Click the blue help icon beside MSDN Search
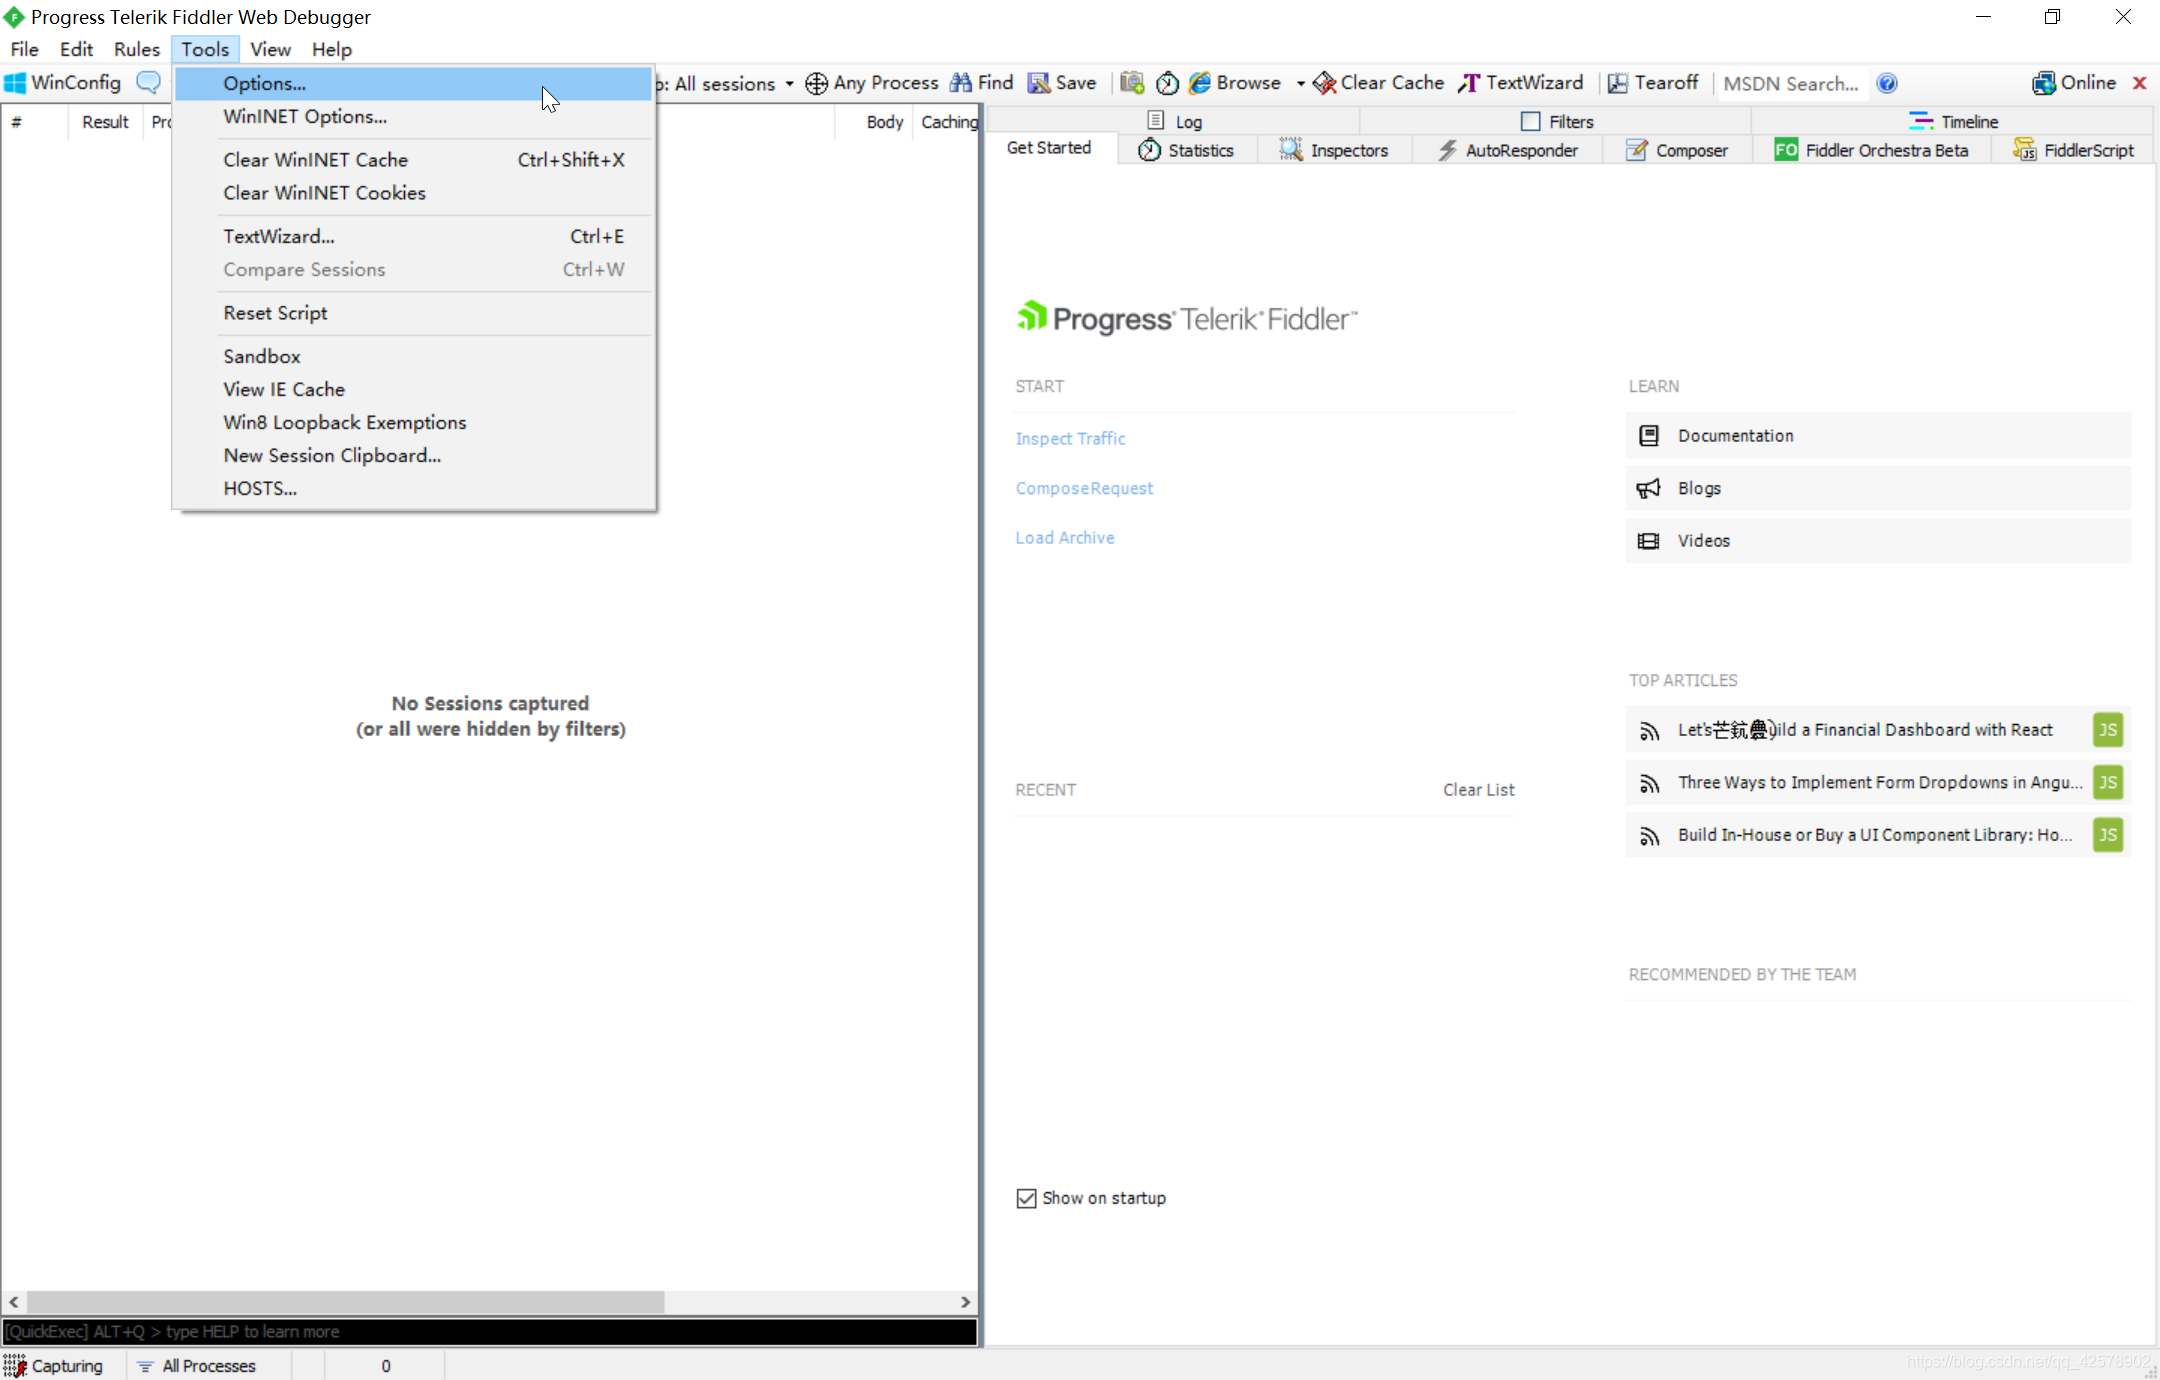 coord(1887,83)
